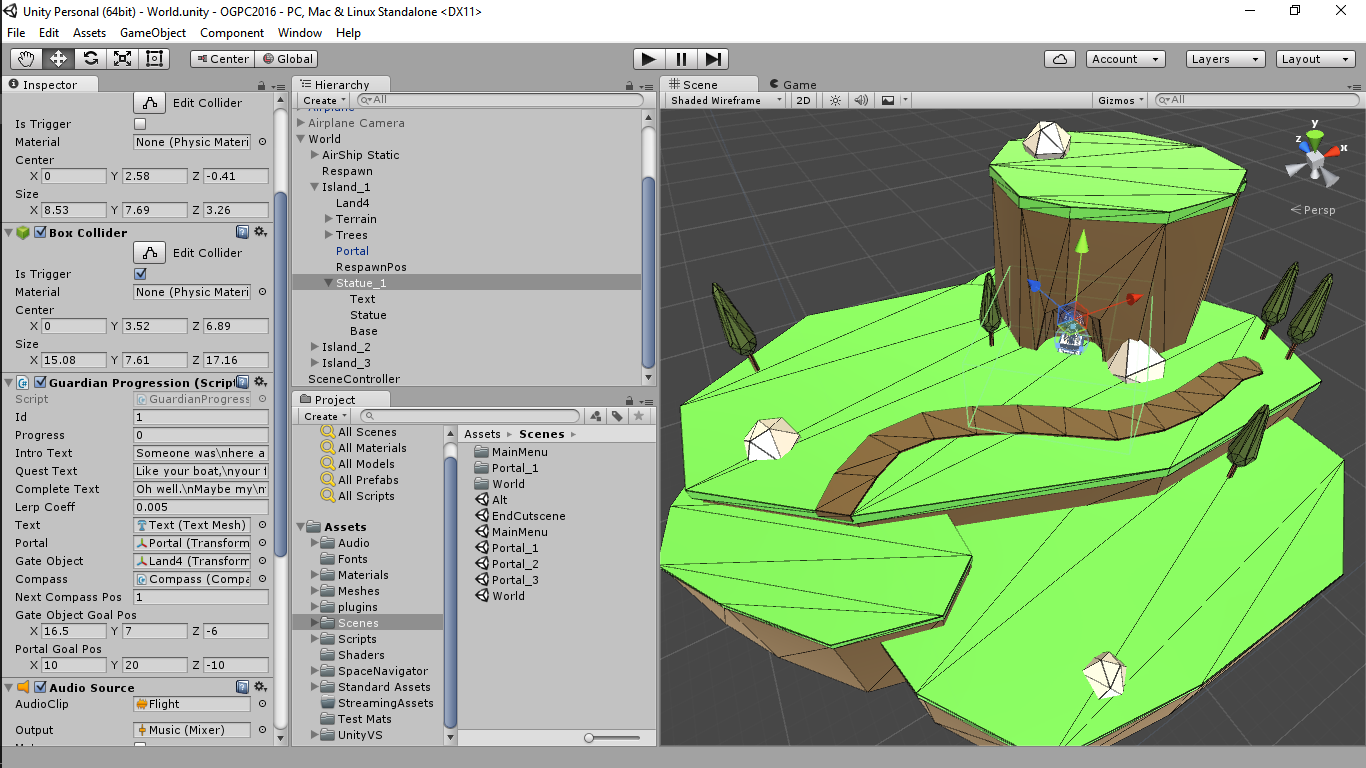Viewport: 1366px width, 768px height.
Task: Open the Shaded Wireframe draw mode dropdown
Action: click(x=722, y=99)
